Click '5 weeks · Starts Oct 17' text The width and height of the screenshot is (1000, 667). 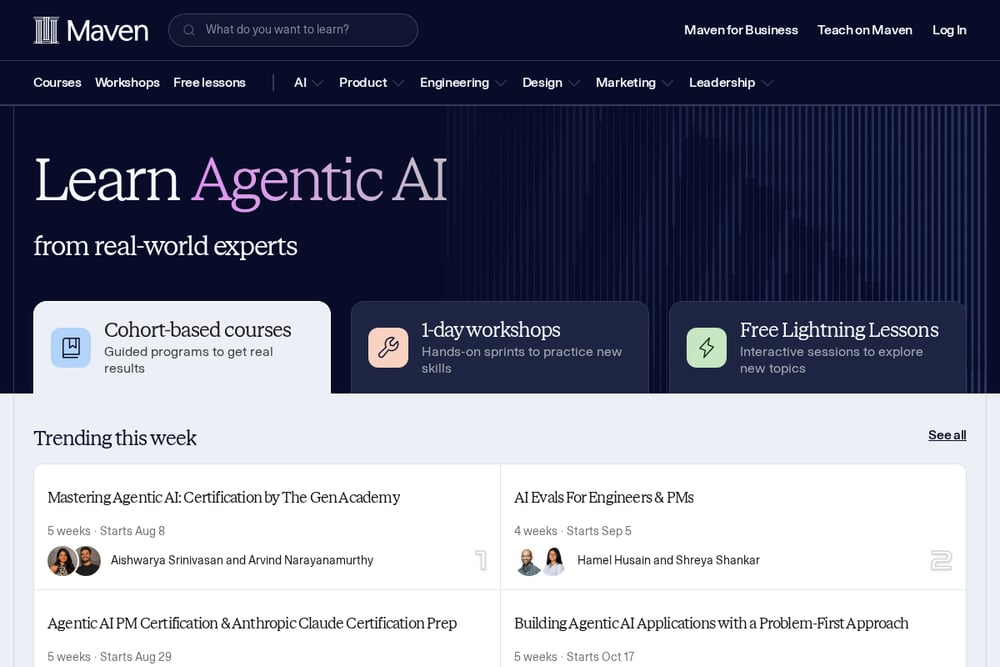pos(574,656)
